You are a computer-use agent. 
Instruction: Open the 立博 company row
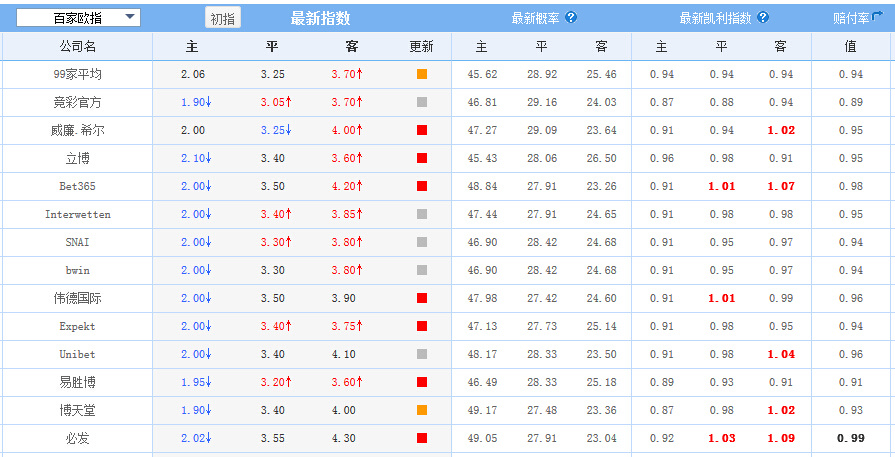[x=77, y=159]
